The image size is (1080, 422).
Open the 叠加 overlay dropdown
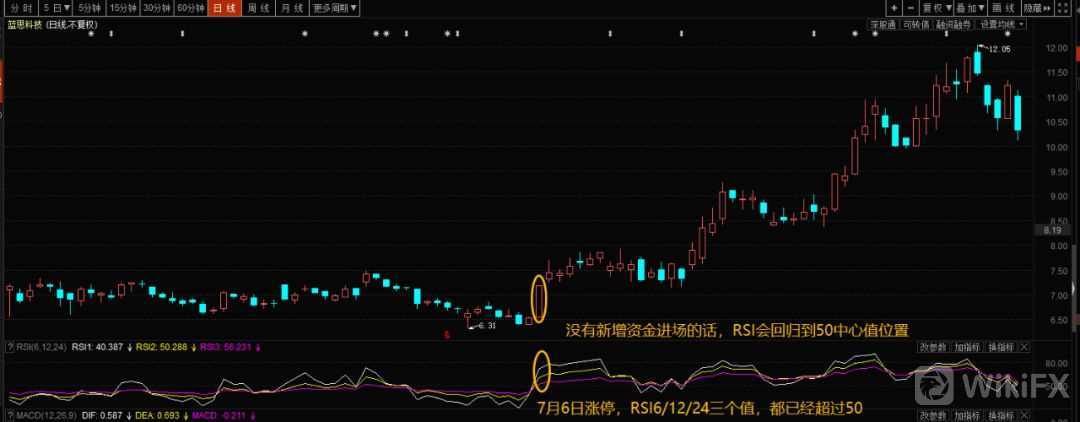tap(970, 8)
